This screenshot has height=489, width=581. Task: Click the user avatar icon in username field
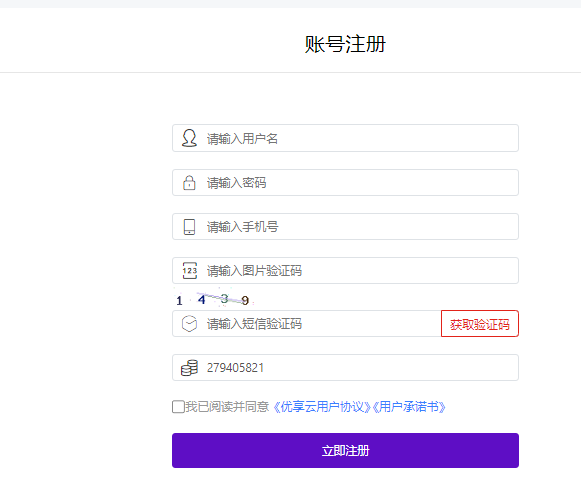coord(189,138)
